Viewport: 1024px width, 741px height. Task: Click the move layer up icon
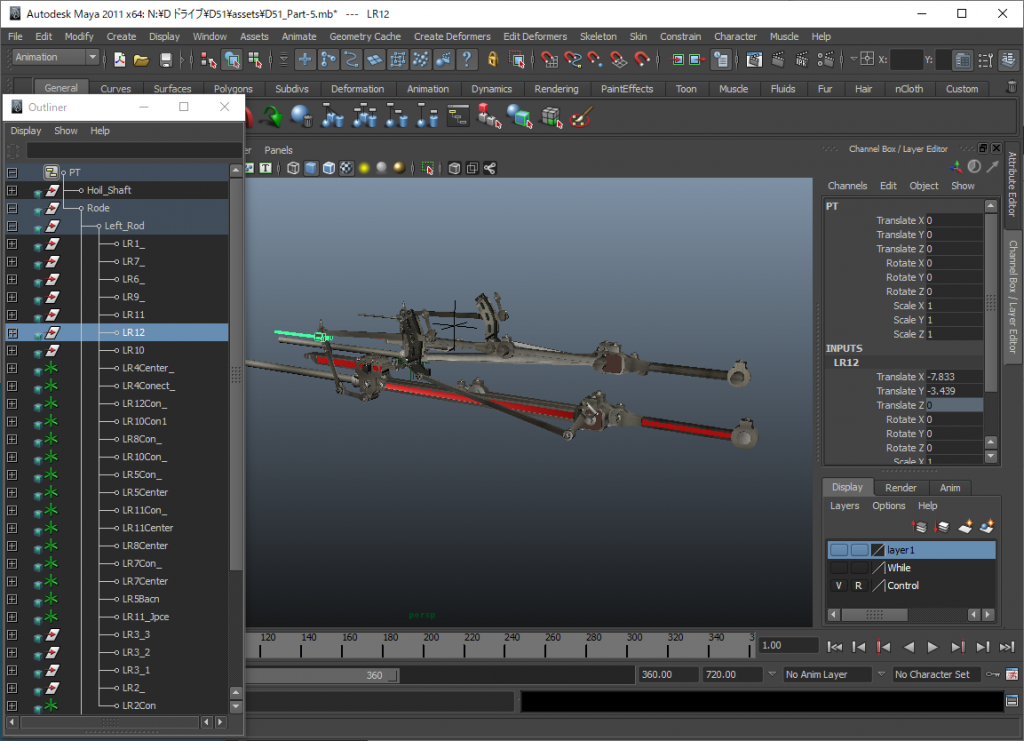920,526
